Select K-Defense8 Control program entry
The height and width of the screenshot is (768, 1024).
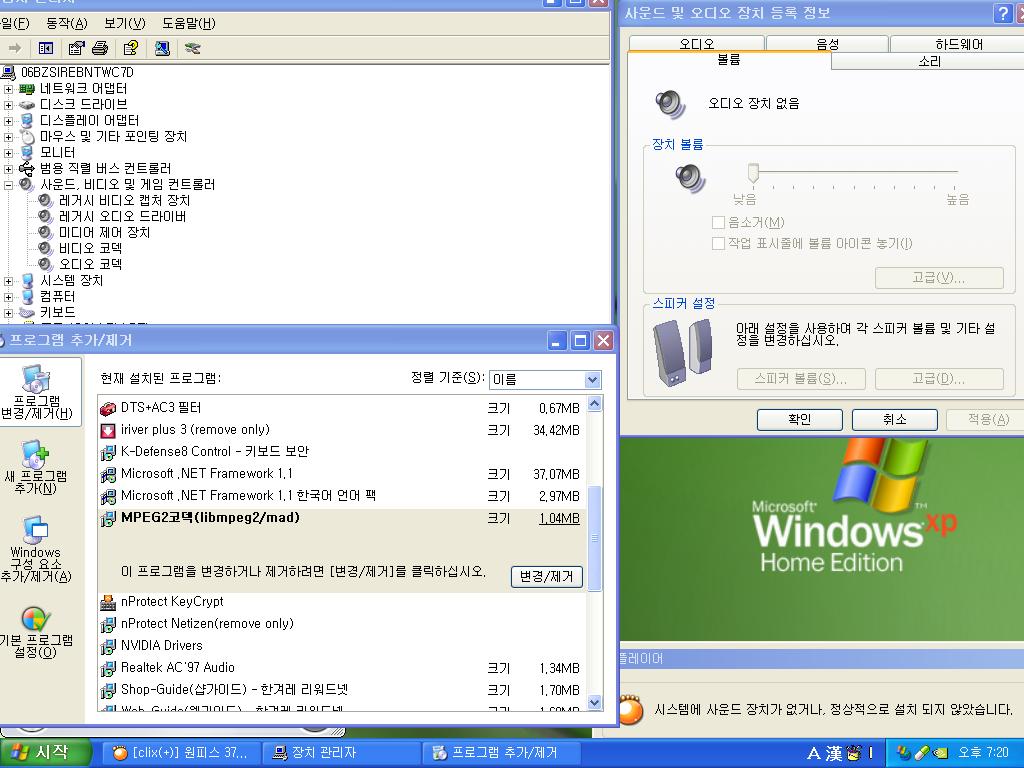point(342,452)
